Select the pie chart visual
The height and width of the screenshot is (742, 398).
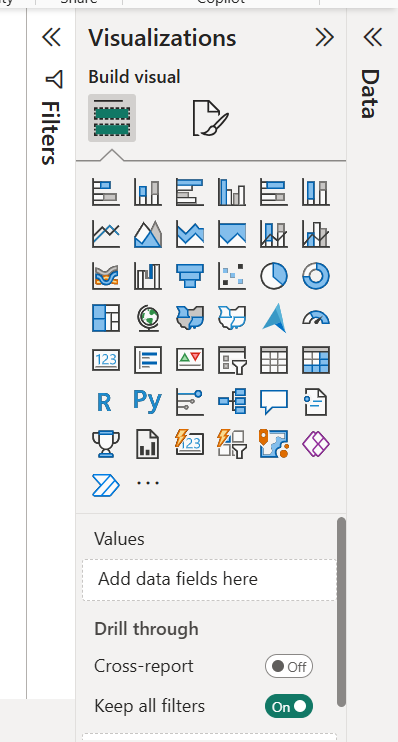pyautogui.click(x=274, y=275)
